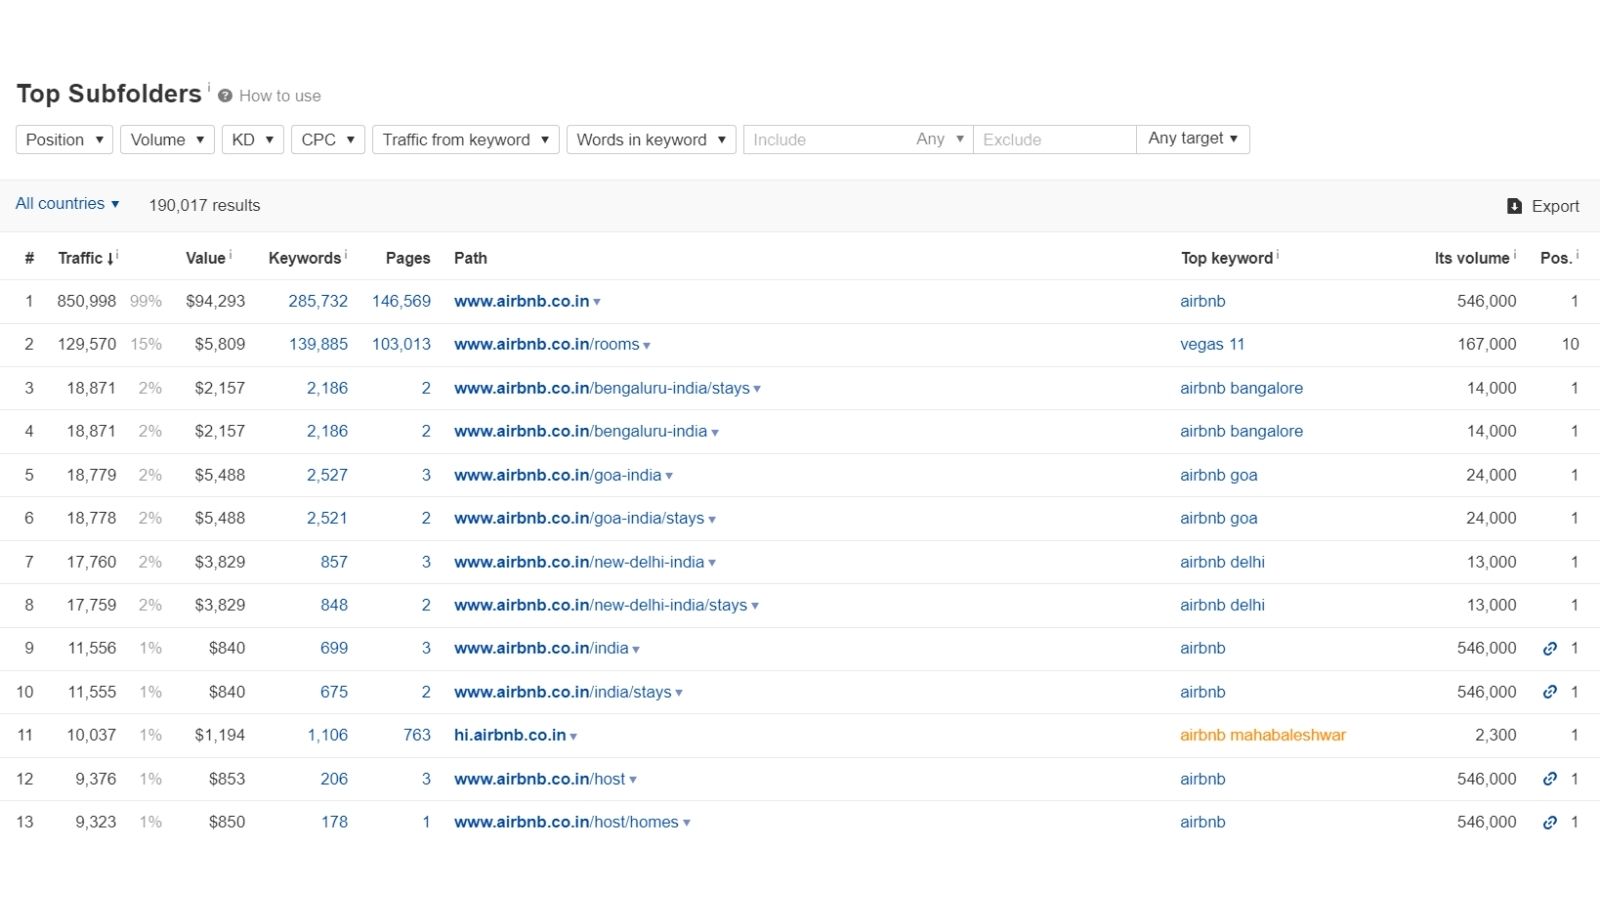The height and width of the screenshot is (900, 1600).
Task: Click the Path column header
Action: (470, 258)
